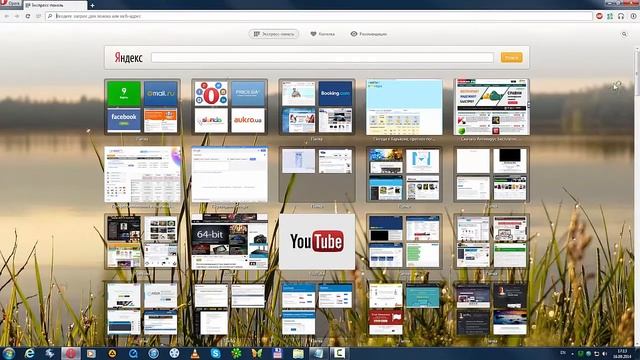The width and height of the screenshot is (640, 360).
Task: Launch Internet Explorer from the taskbar
Action: click(29, 353)
